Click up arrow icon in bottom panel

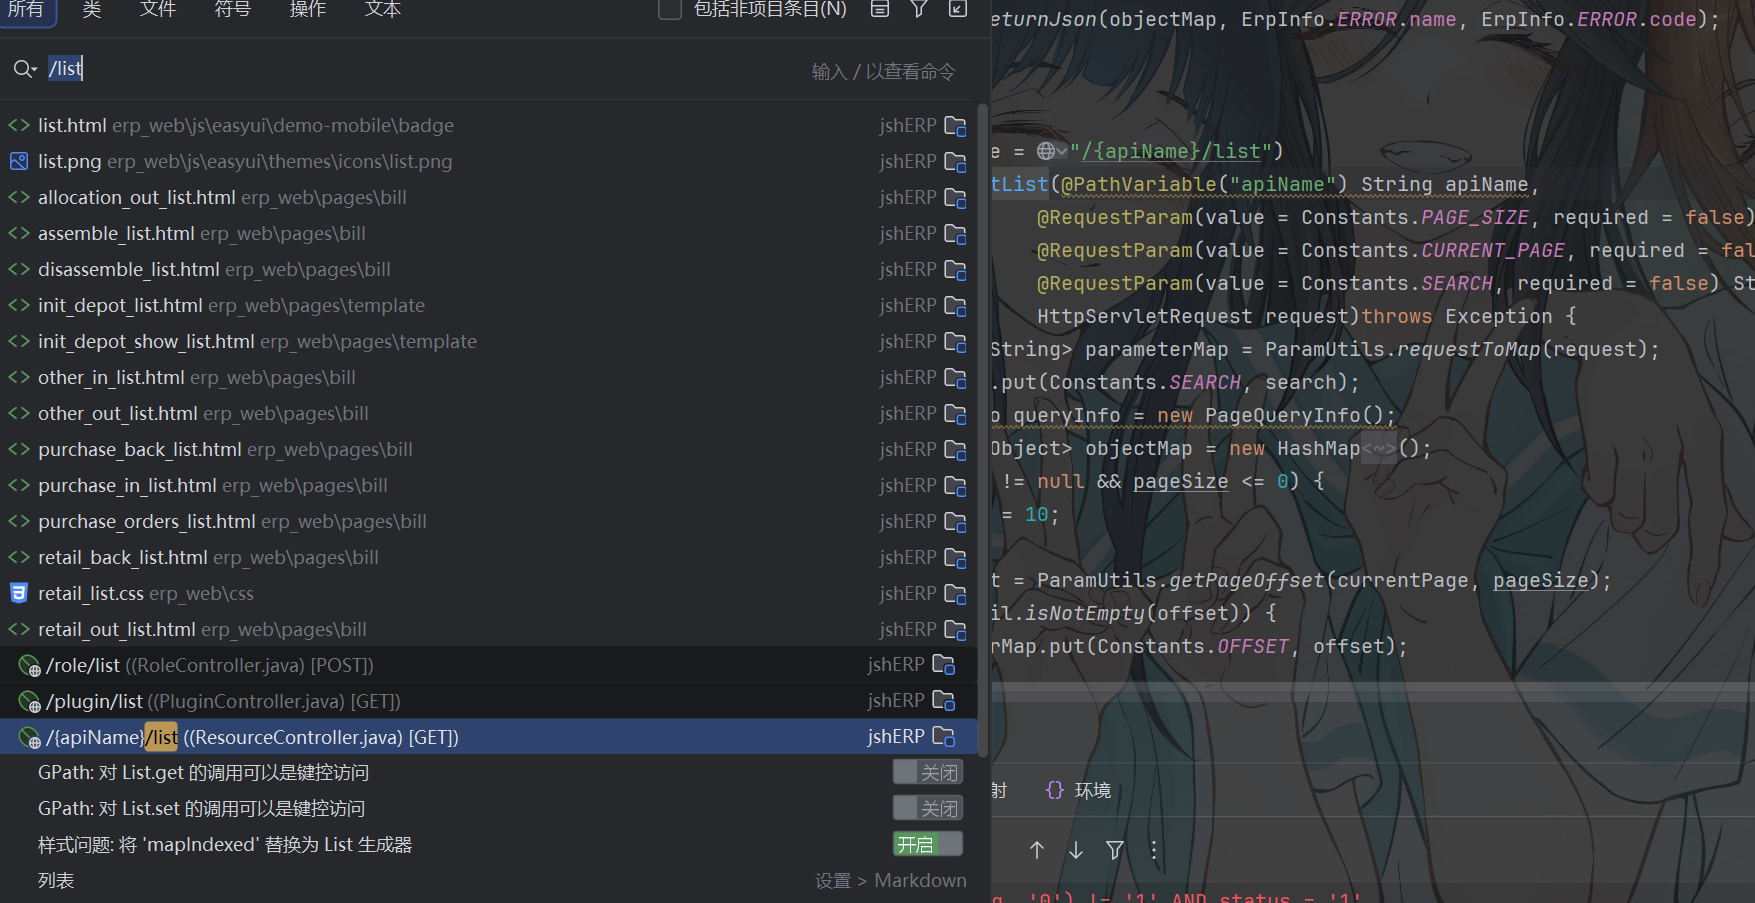point(1037,850)
